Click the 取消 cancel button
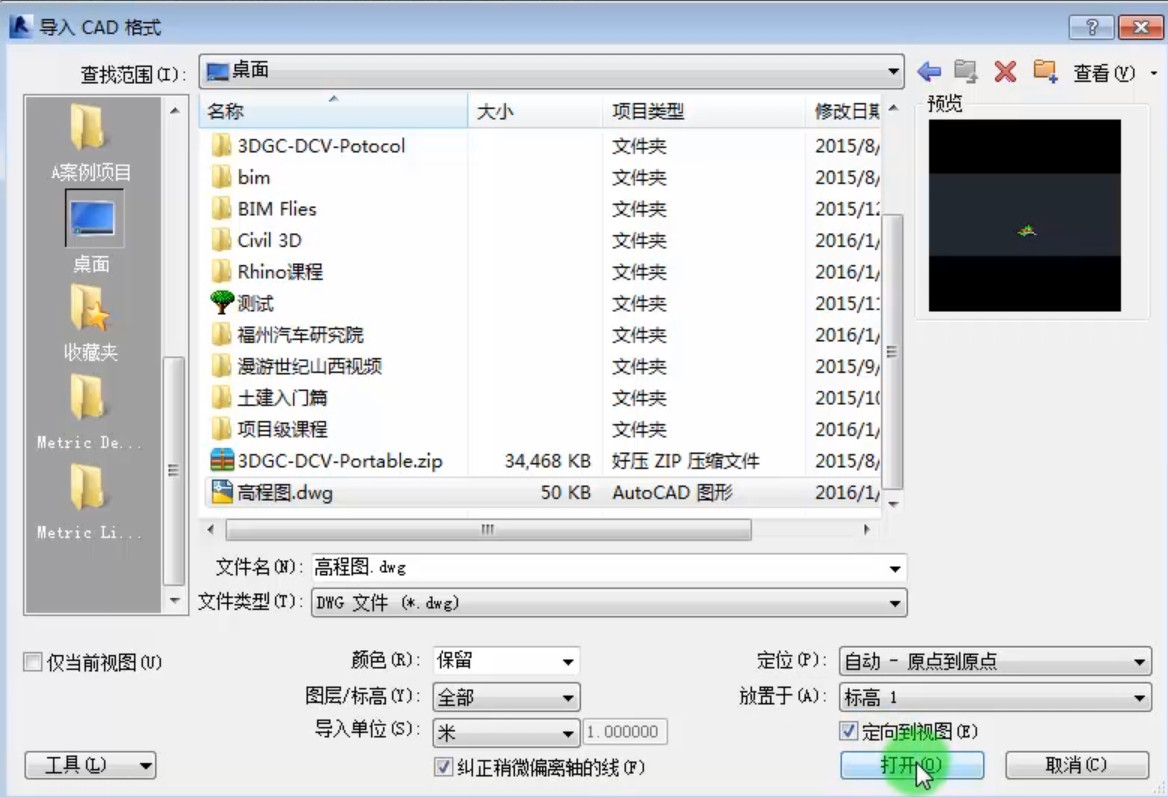The width and height of the screenshot is (1168, 797). [x=1076, y=765]
